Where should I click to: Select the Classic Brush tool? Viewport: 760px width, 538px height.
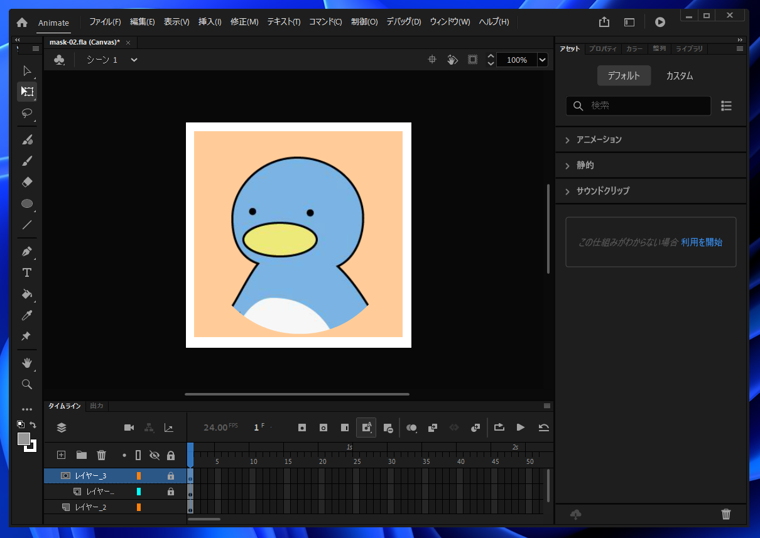point(27,161)
